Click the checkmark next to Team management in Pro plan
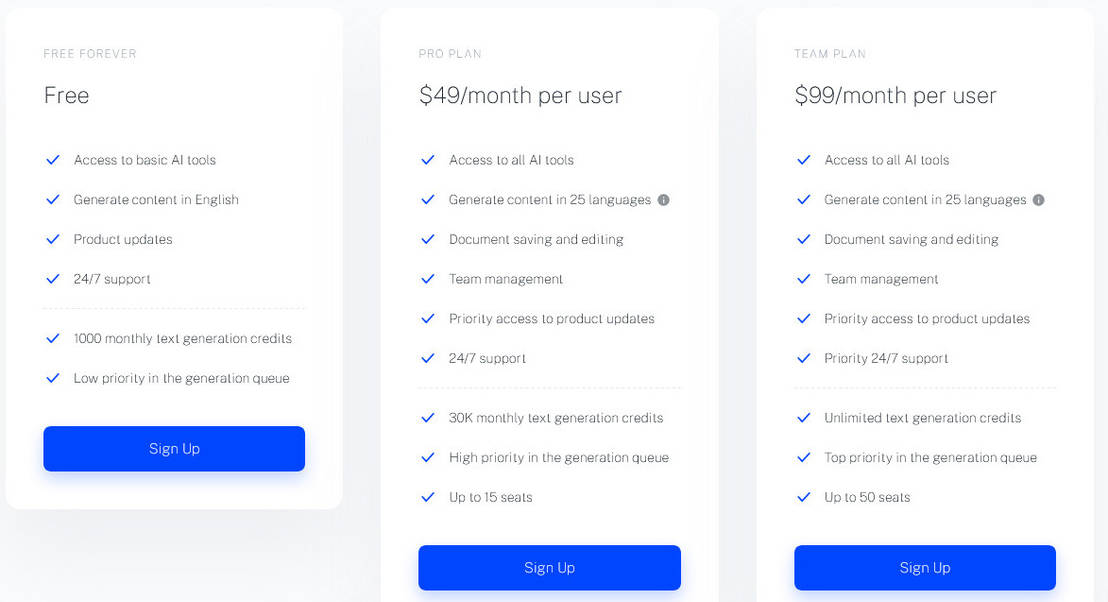 click(428, 279)
